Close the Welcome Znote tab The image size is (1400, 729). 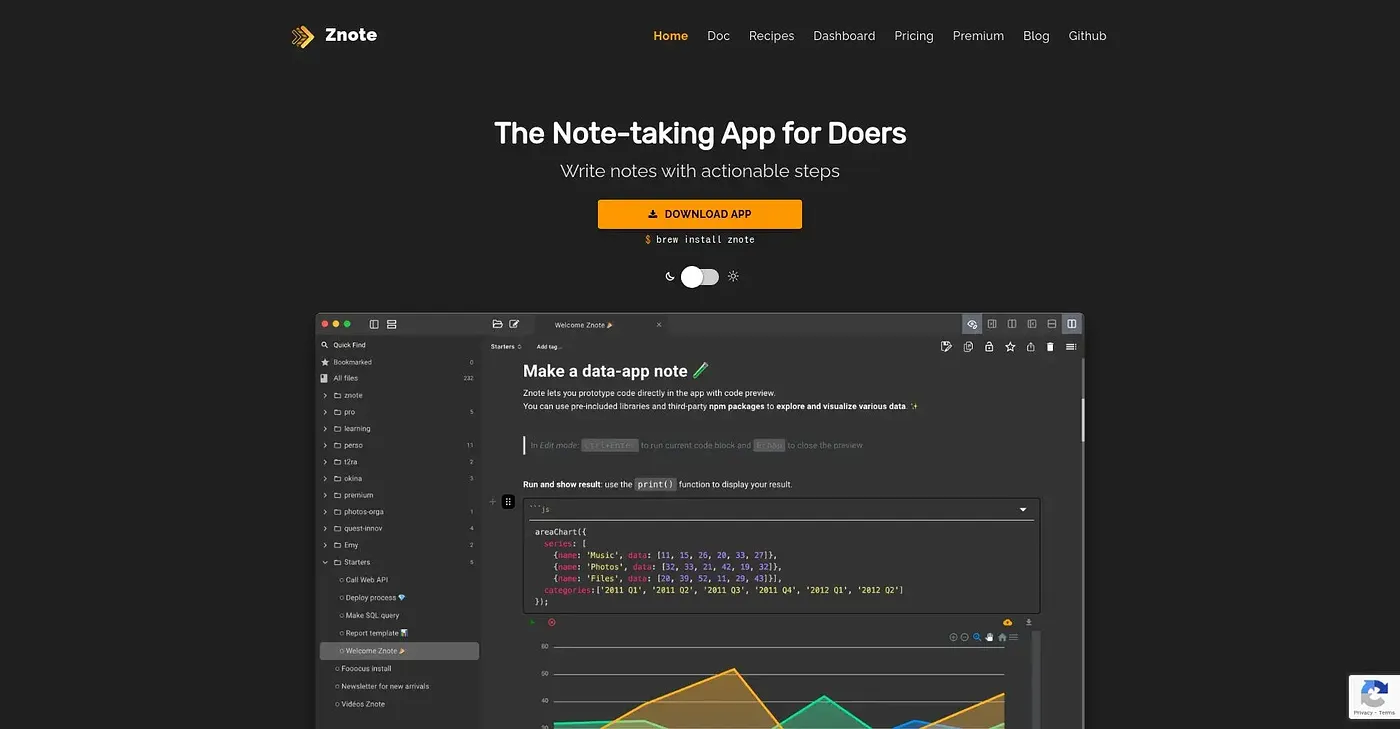659,325
